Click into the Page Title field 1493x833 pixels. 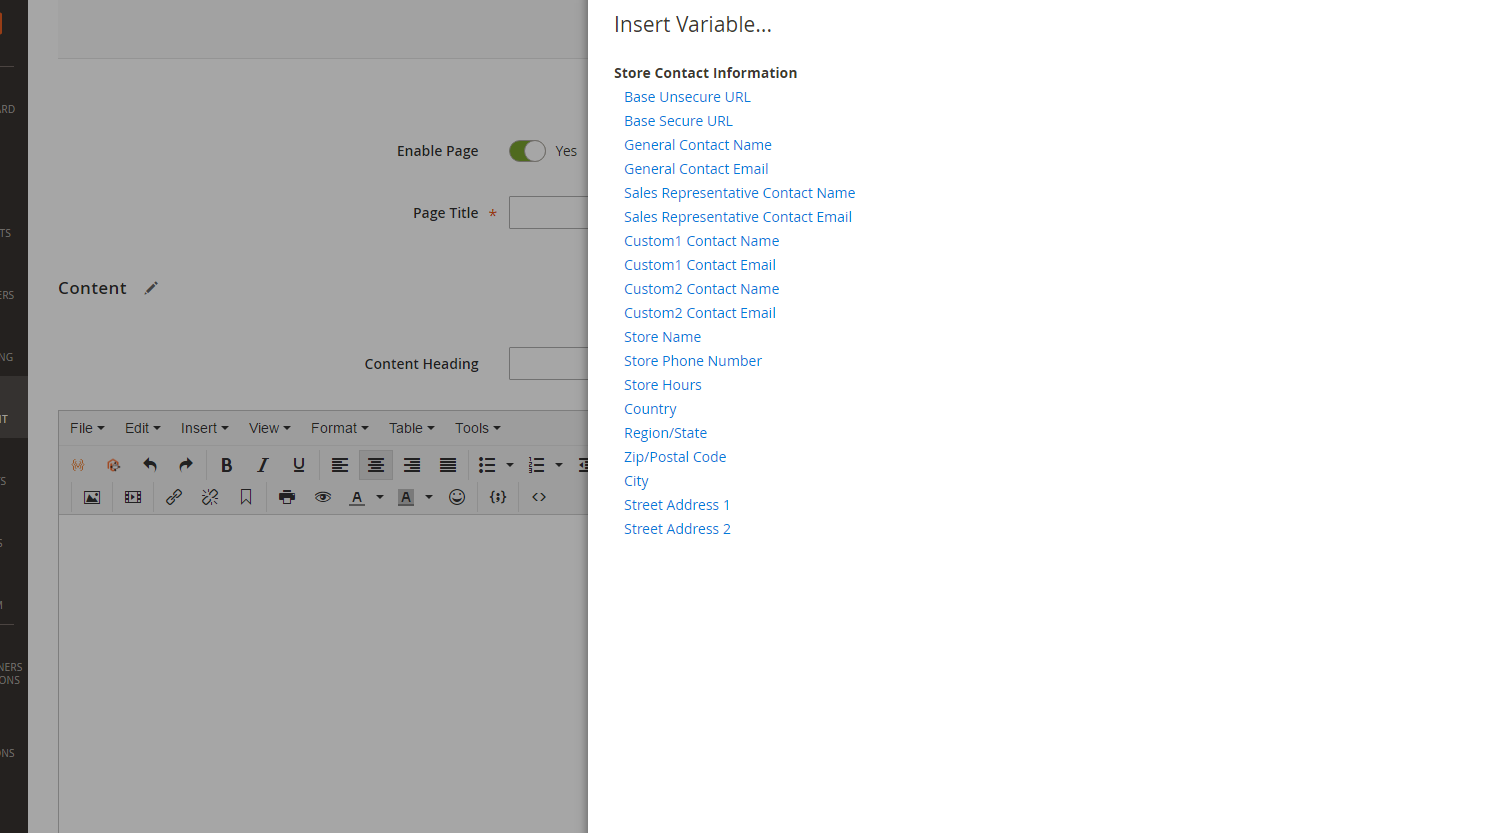(548, 213)
